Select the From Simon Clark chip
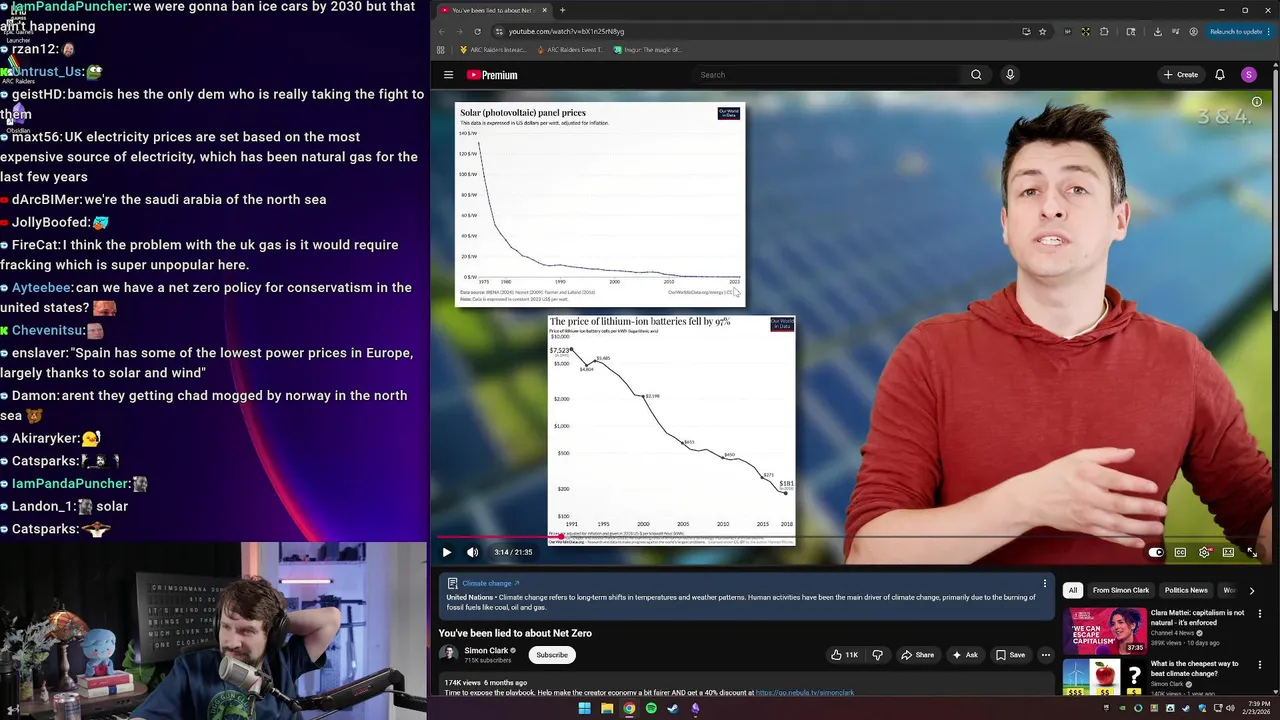The width and height of the screenshot is (1280, 720). point(1121,590)
